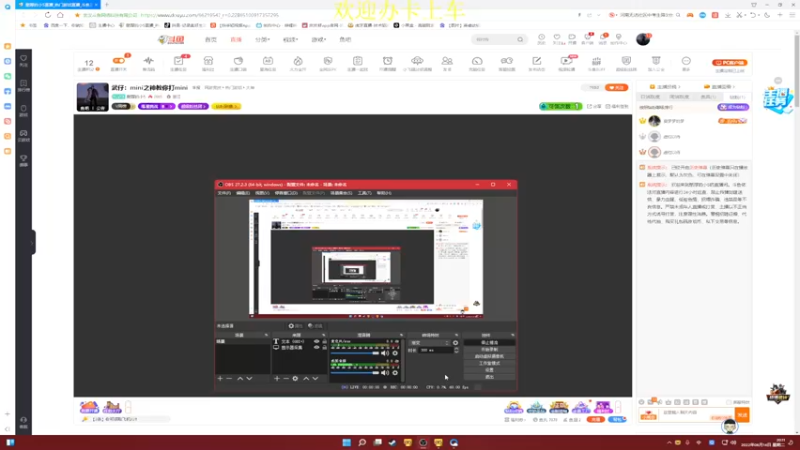The height and width of the screenshot is (450, 800).
Task: Go to 首页 in the Douyu navigation
Action: (x=211, y=39)
